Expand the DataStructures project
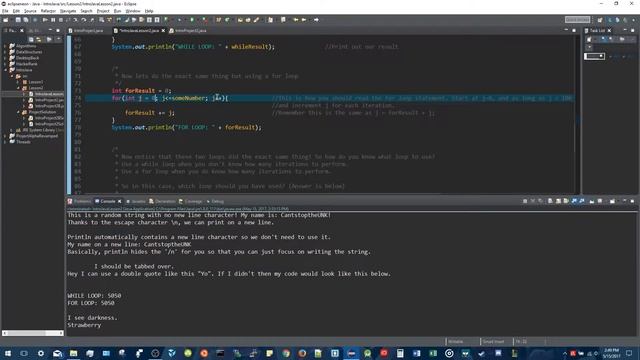 pos(5,52)
